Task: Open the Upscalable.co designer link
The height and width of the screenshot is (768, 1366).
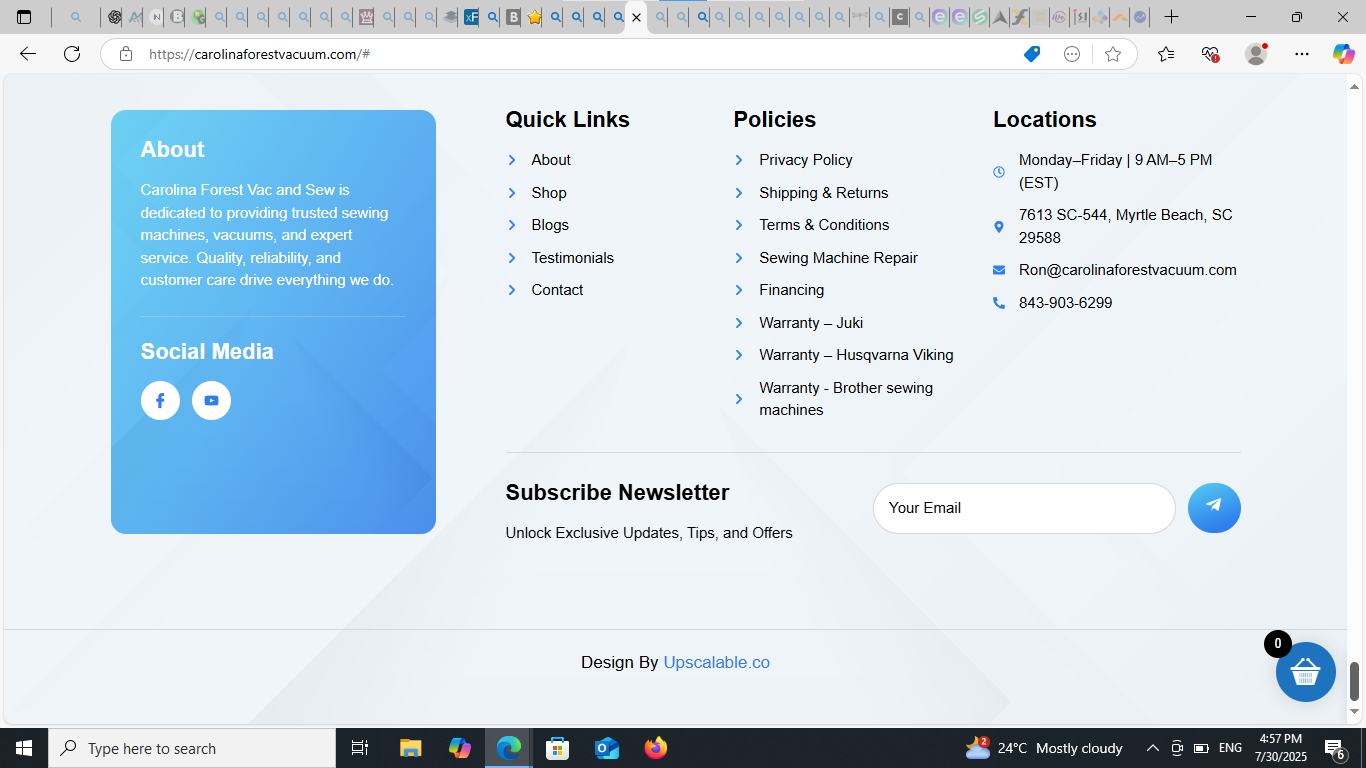Action: click(x=716, y=662)
